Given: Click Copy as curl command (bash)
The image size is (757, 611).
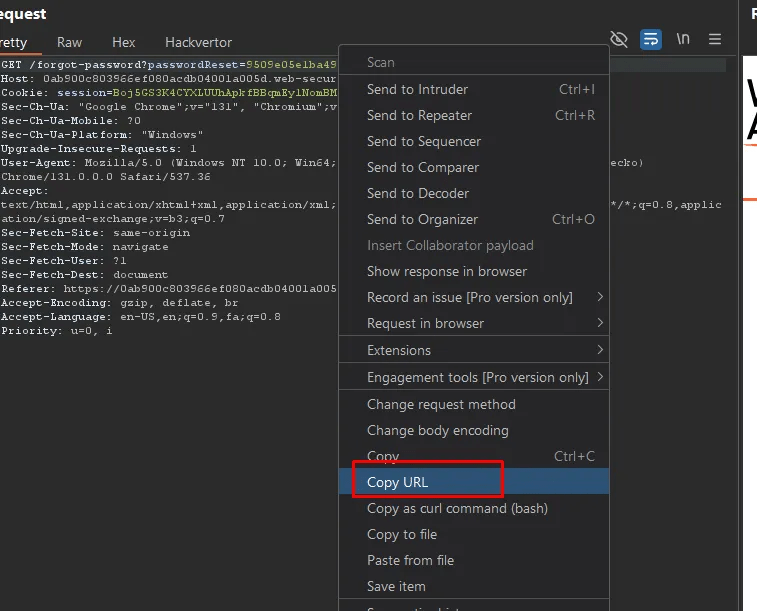Looking at the screenshot, I should pos(457,508).
